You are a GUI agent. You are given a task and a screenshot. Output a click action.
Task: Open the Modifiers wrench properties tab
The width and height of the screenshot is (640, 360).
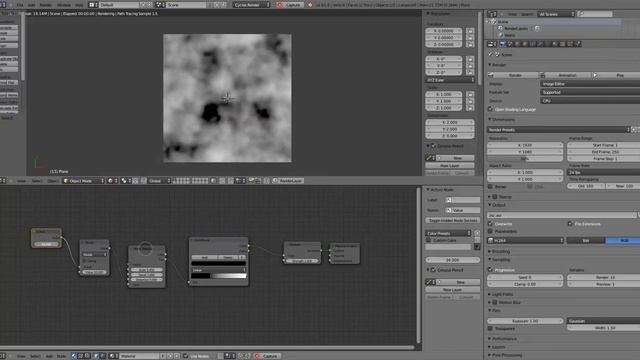(x=540, y=44)
